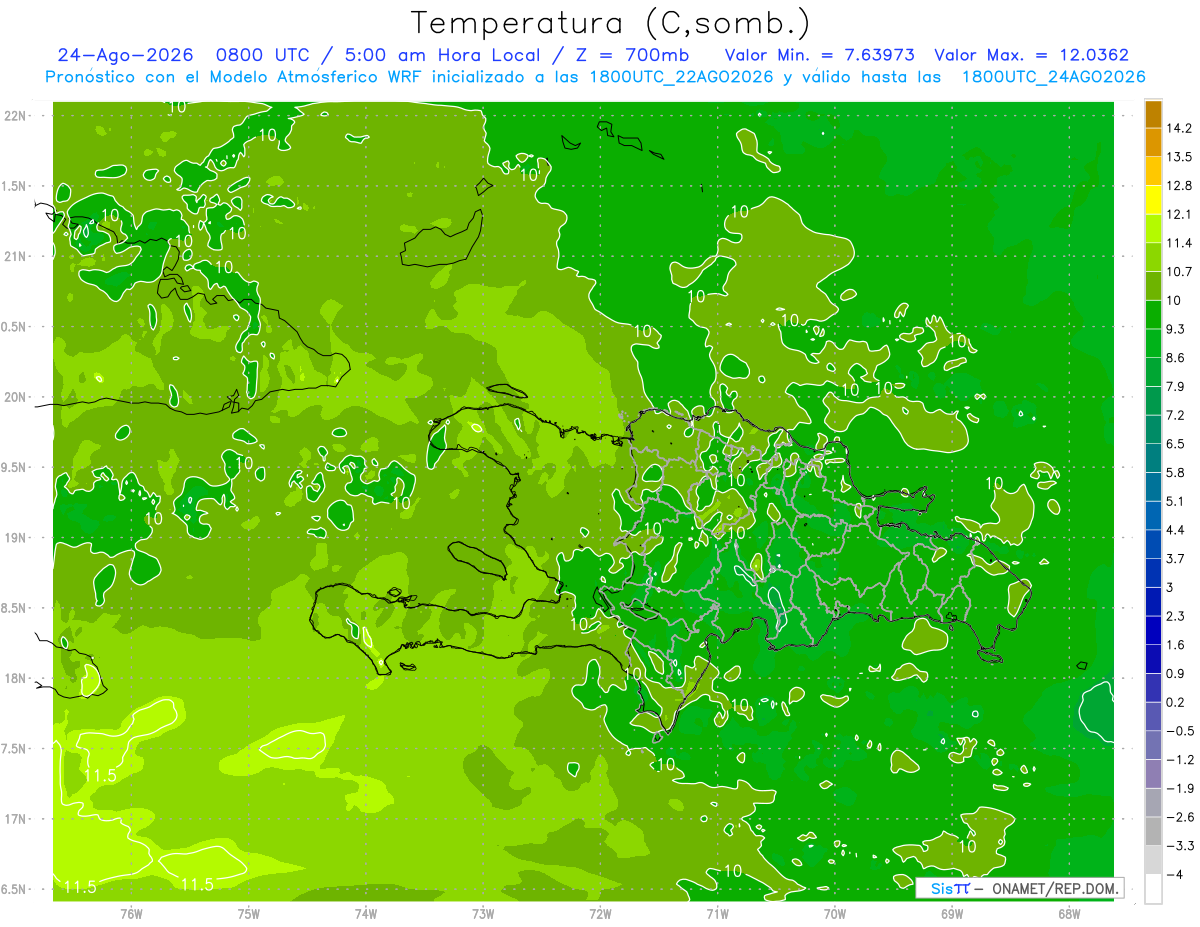Click the '20N' latitude axis label
1200x927 pixels.
pyautogui.click(x=16, y=397)
